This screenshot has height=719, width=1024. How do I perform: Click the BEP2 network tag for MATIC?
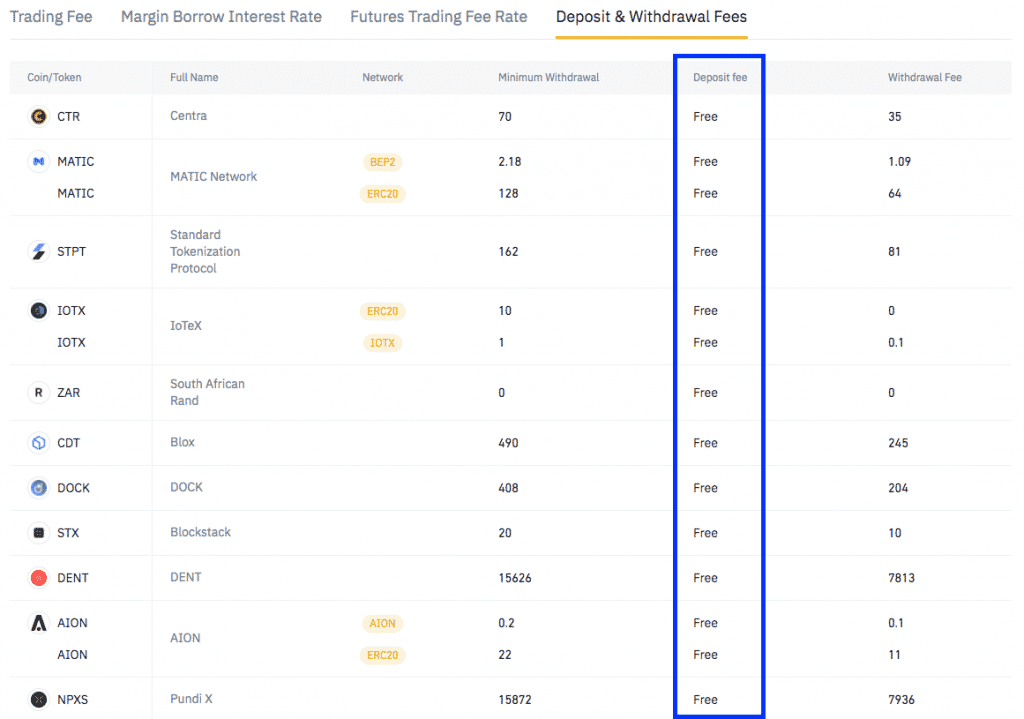[x=382, y=162]
